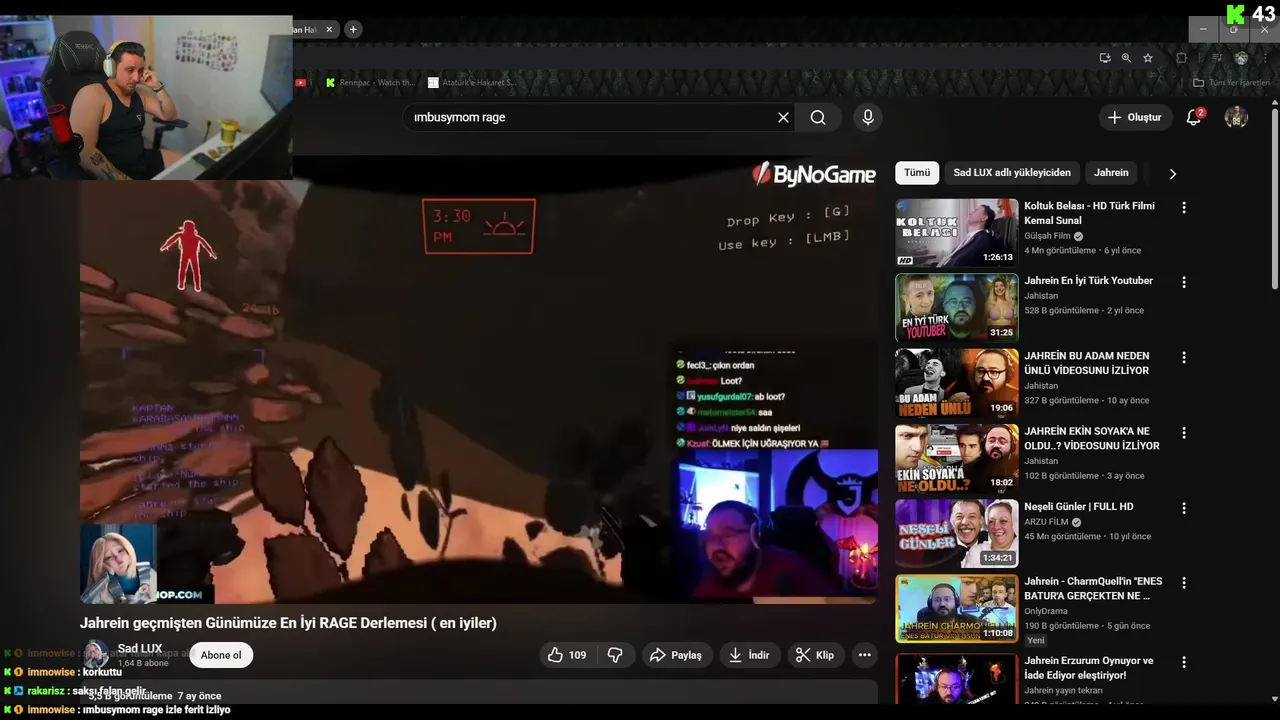This screenshot has height=720, width=1280.
Task: Bookmark this page with the star icon
Action: click(x=1148, y=58)
